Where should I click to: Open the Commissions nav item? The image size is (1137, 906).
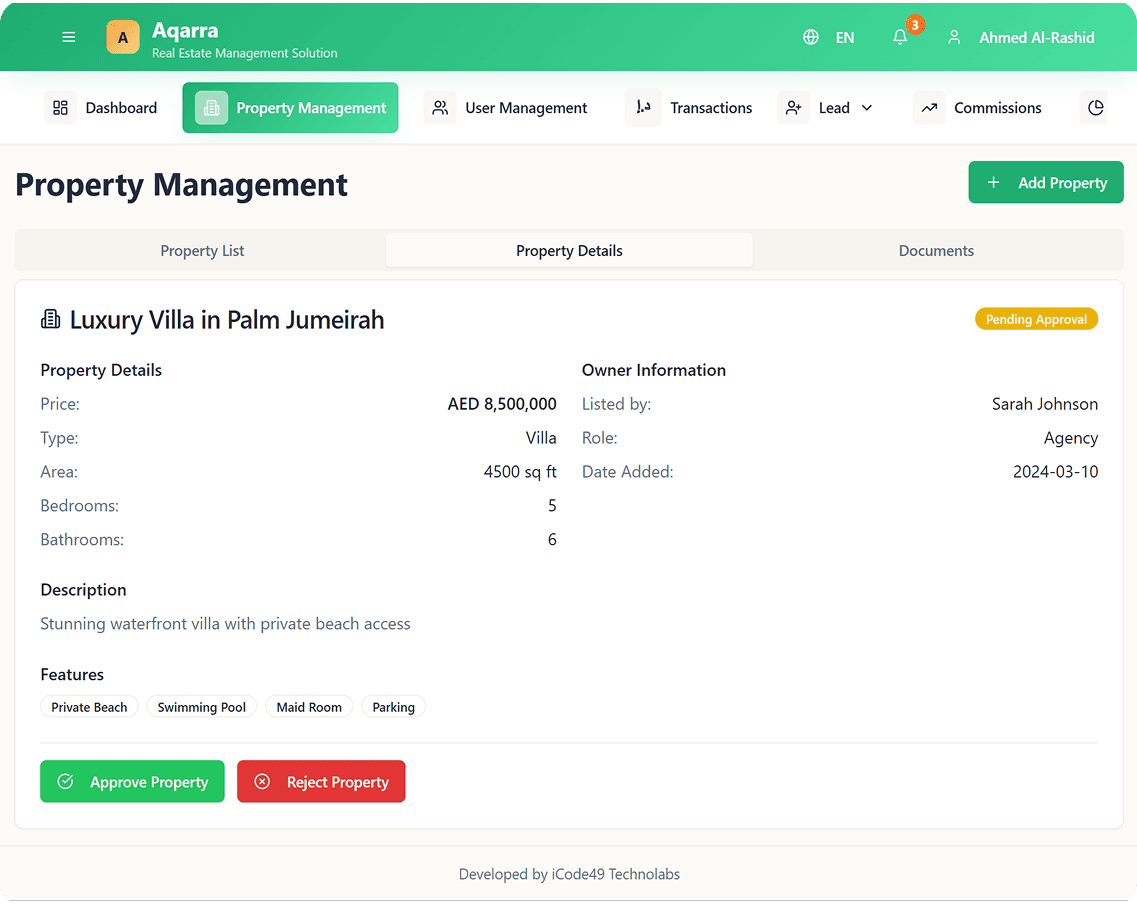977,107
